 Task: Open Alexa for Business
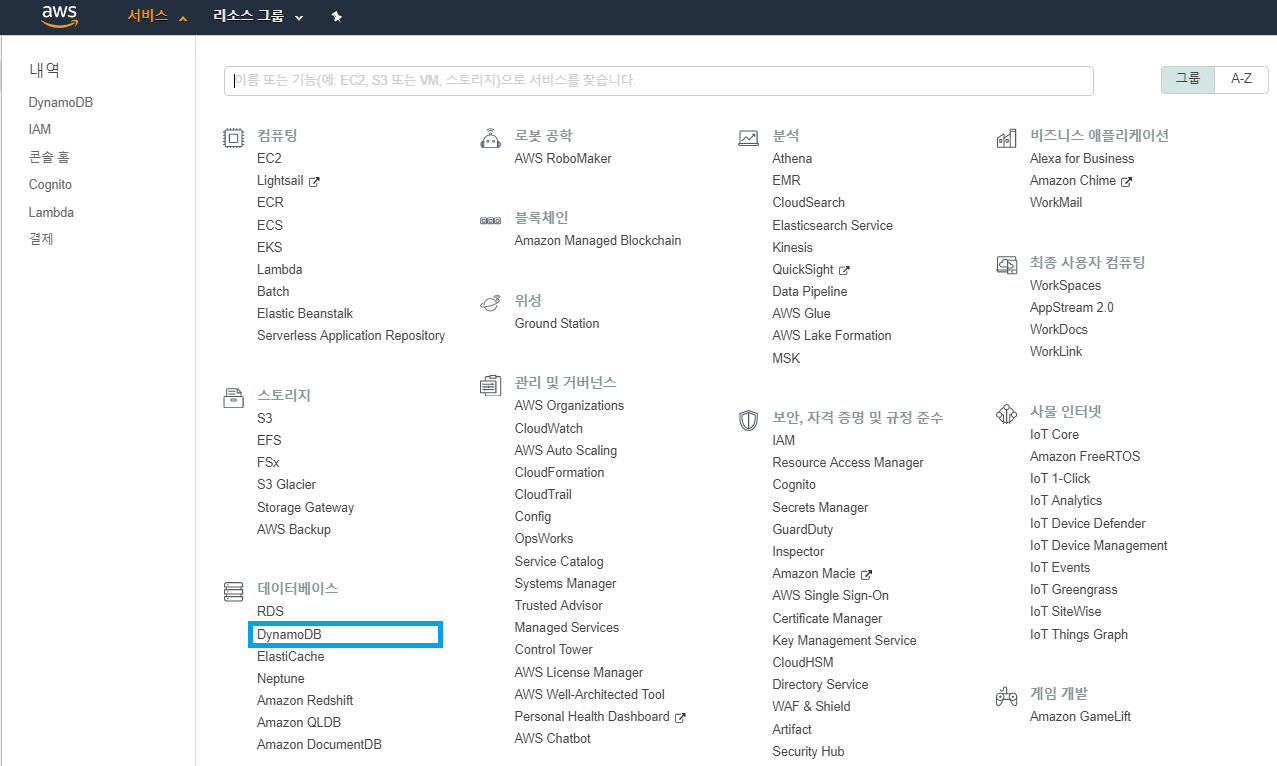[x=1082, y=159]
